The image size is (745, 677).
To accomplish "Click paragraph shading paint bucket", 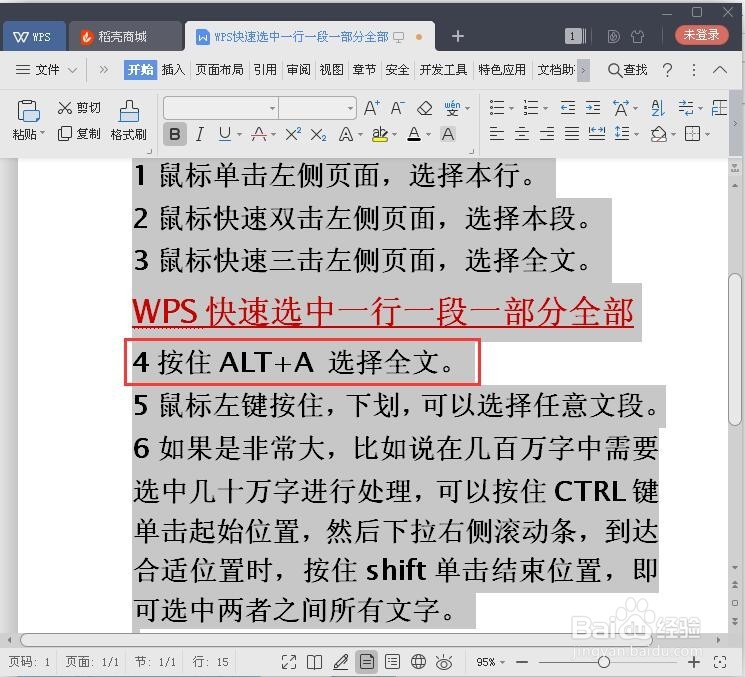I will (x=659, y=134).
